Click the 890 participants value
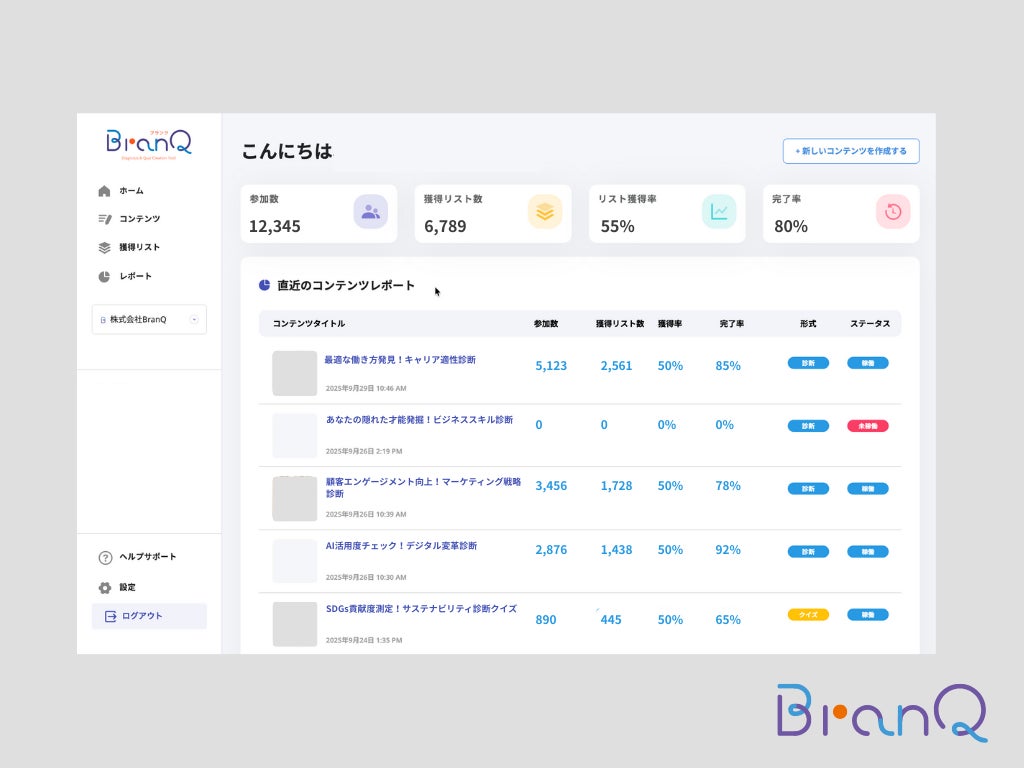Image resolution: width=1024 pixels, height=768 pixels. [546, 620]
